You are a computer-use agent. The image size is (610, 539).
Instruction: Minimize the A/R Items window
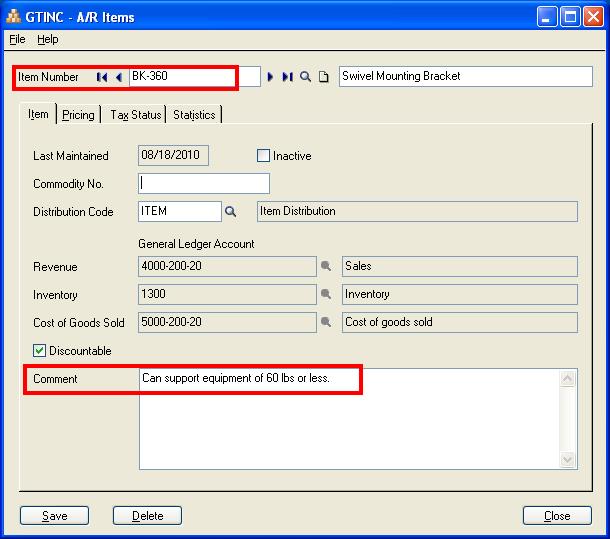point(547,17)
